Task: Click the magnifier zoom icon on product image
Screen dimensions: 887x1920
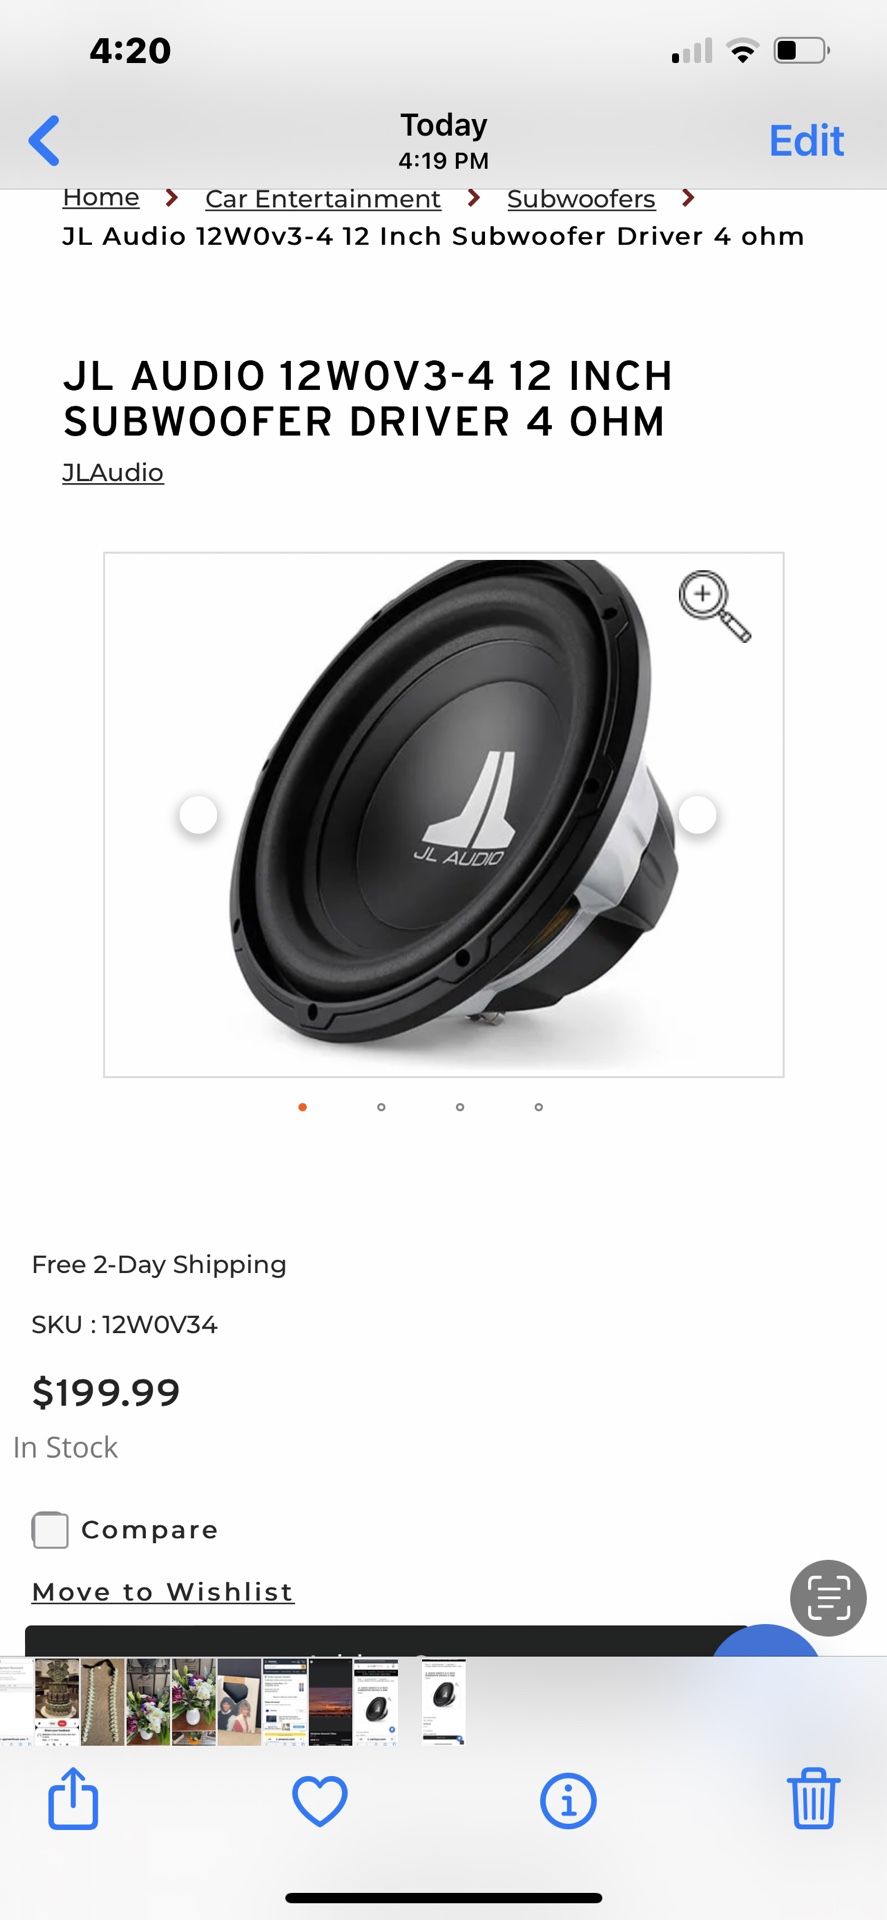Action: coord(714,606)
